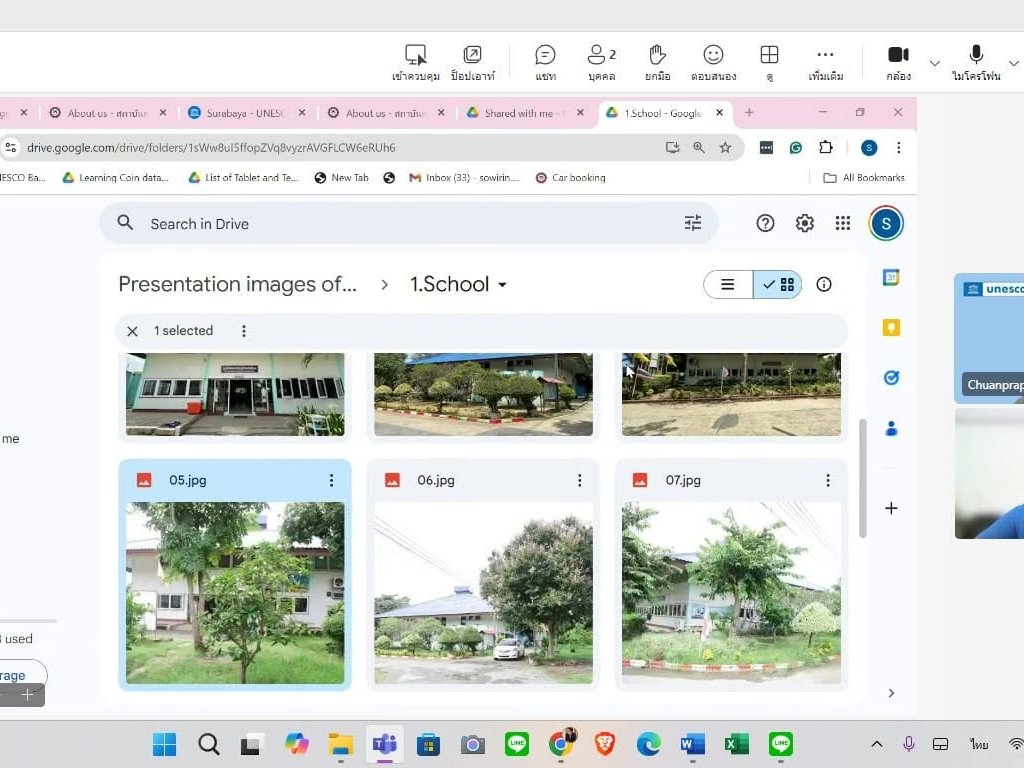1024x768 pixels.
Task: Open camera options dropdown arrow
Action: click(935, 63)
